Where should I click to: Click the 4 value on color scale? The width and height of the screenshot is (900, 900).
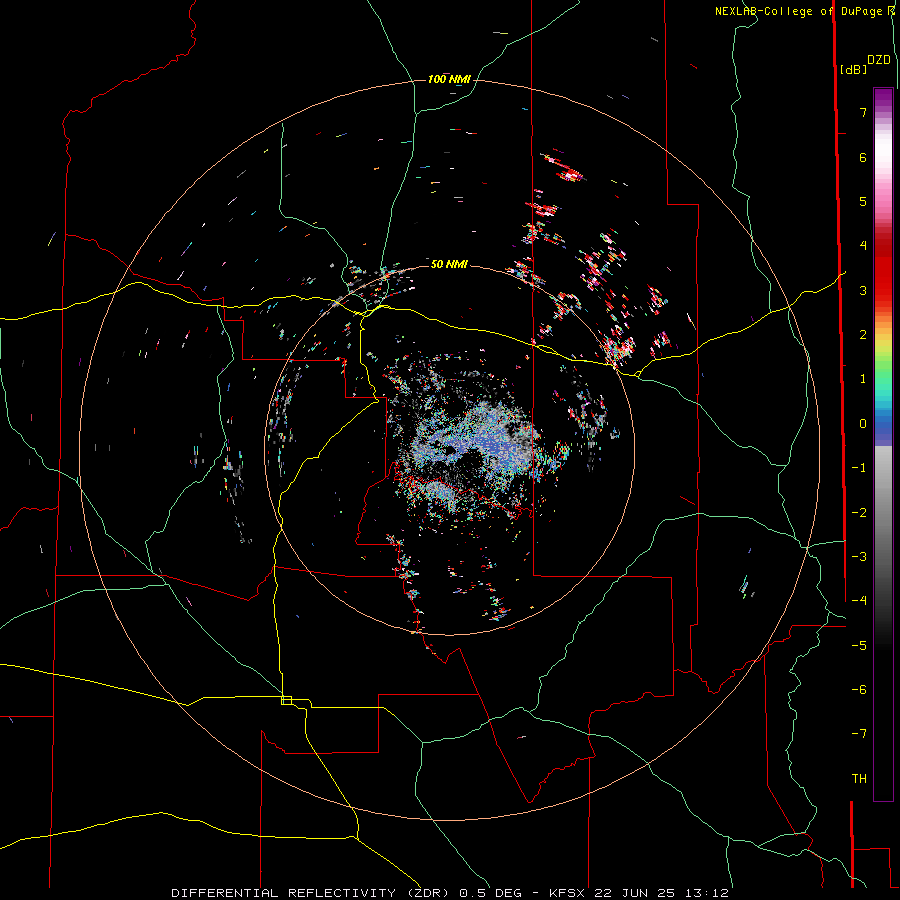click(x=863, y=246)
